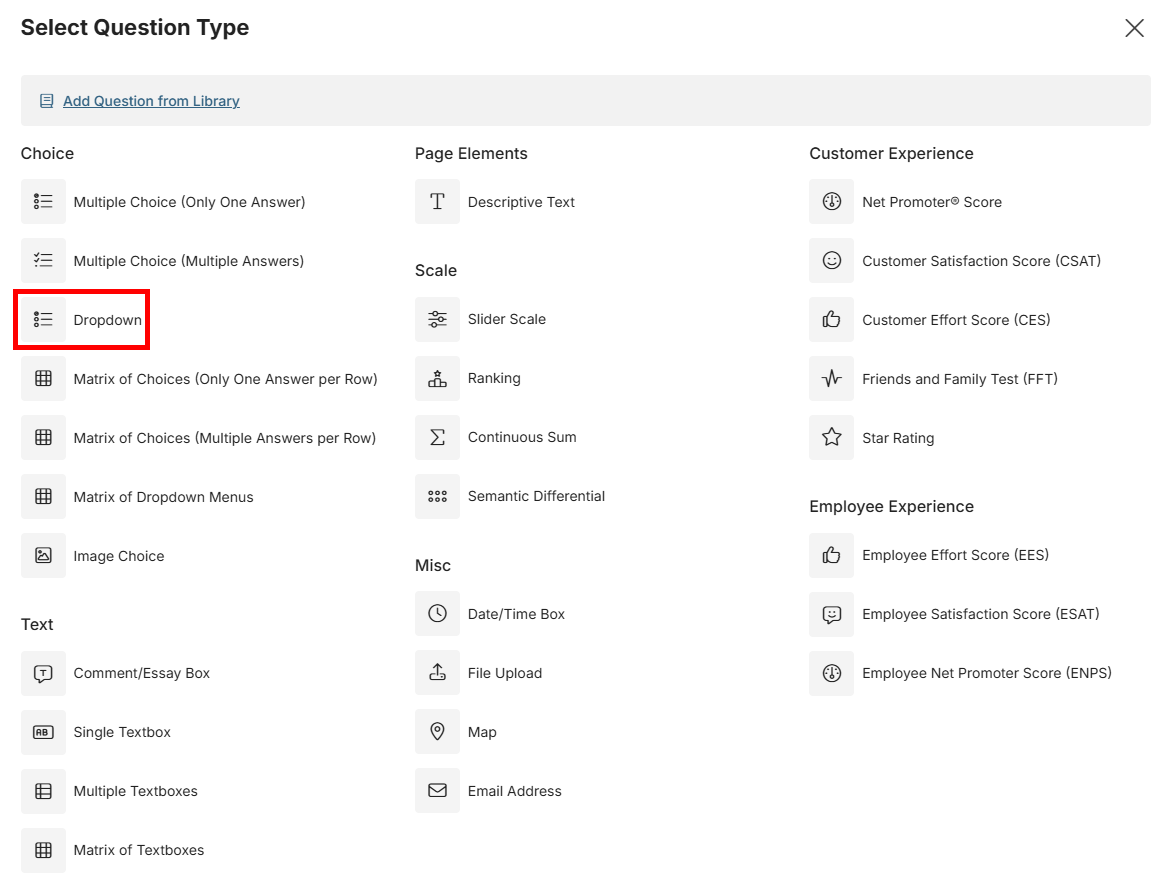Choose the Semantic Differential label

(x=537, y=496)
